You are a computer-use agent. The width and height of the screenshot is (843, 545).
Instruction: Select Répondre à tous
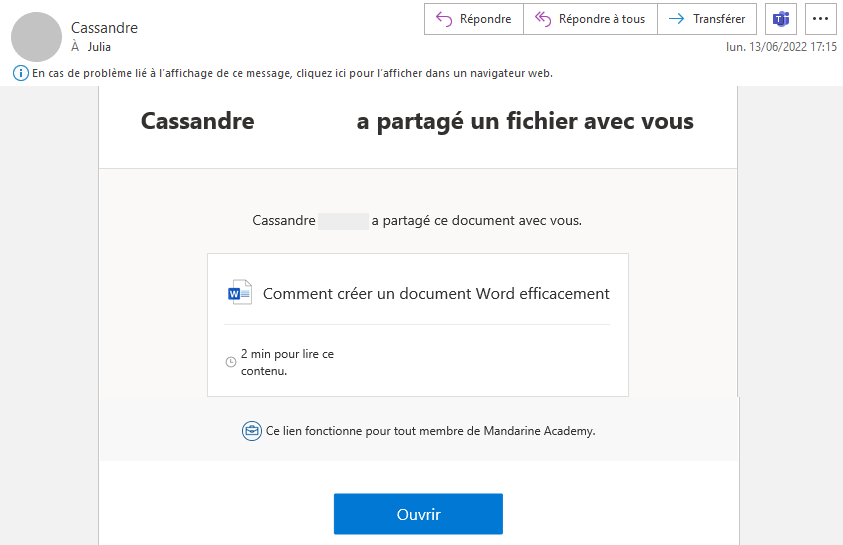[590, 19]
